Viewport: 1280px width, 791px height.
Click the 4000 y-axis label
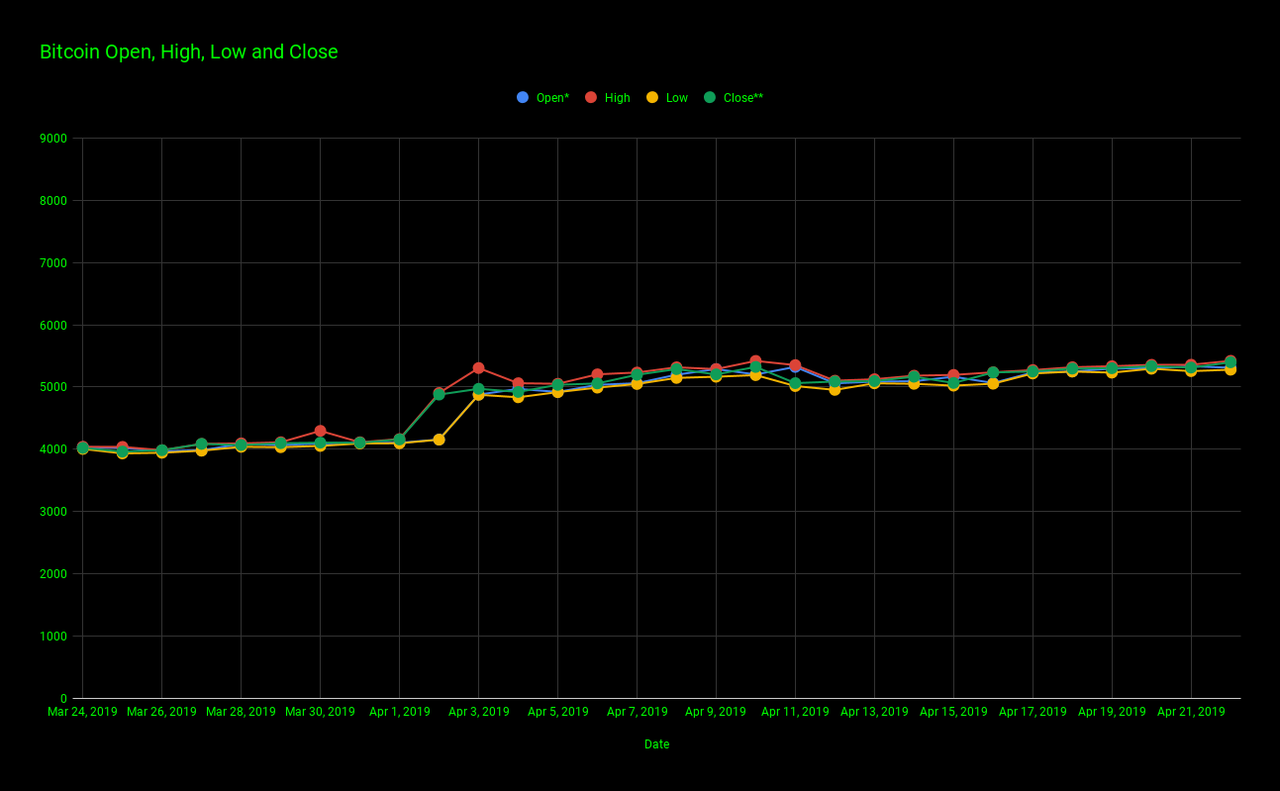click(55, 450)
